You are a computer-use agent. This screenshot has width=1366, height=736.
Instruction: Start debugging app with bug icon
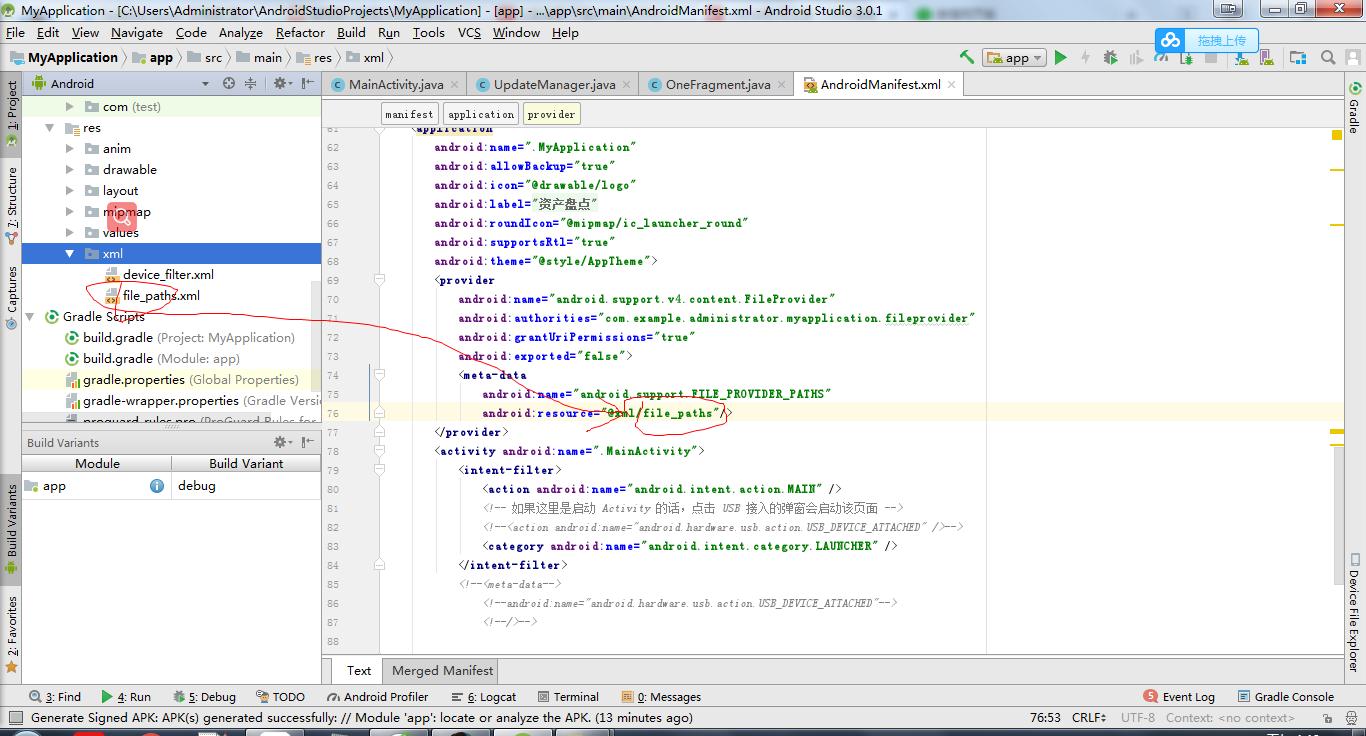[1110, 58]
